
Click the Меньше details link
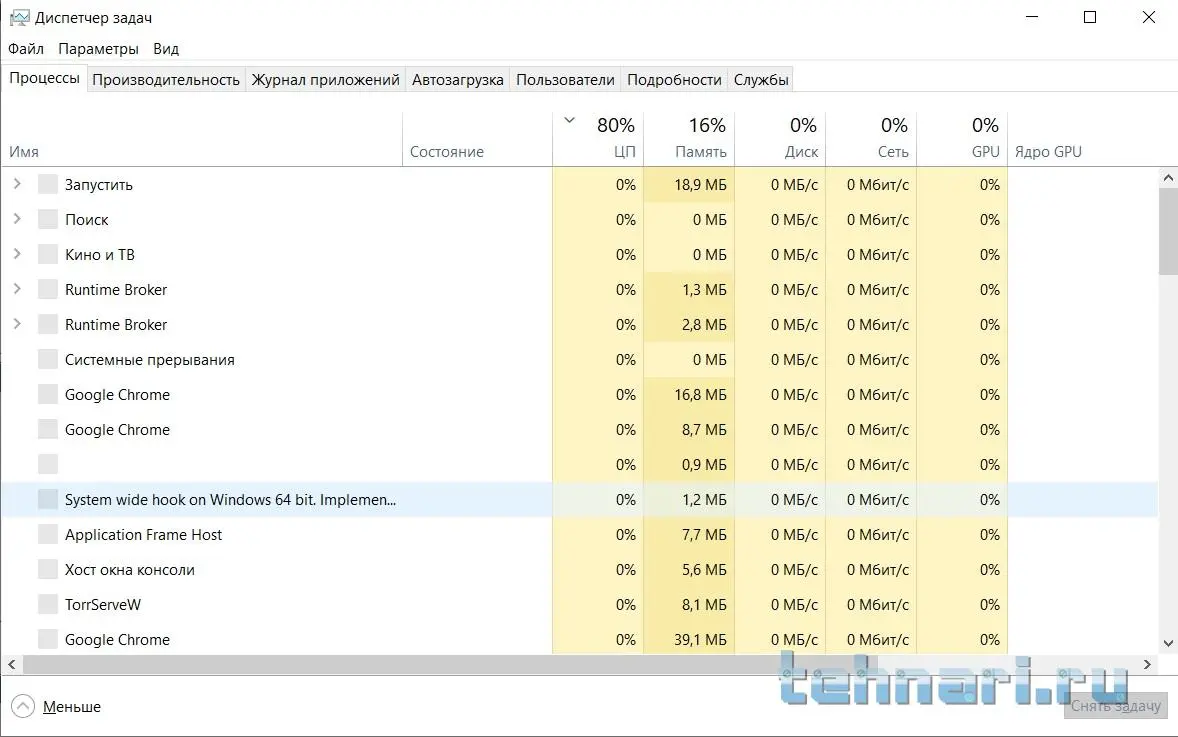72,707
